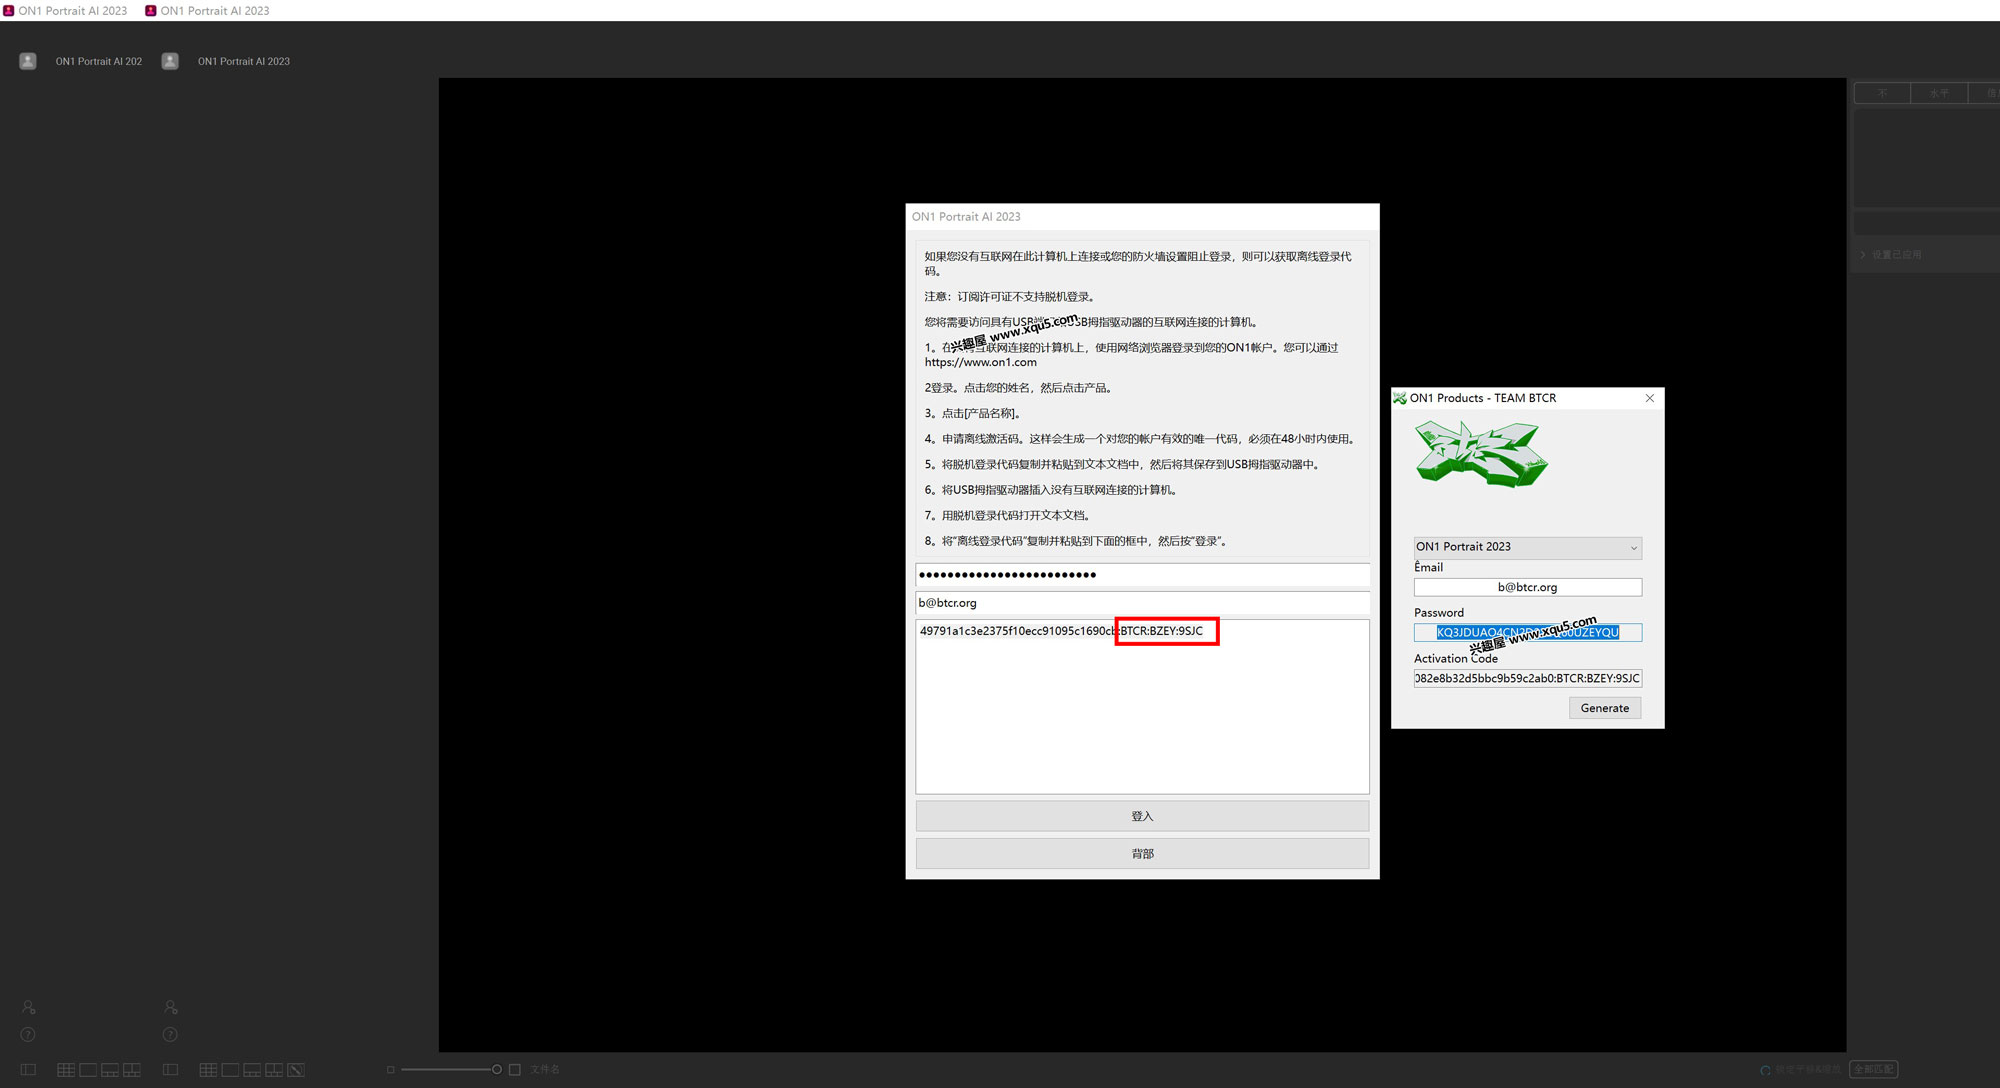Select second ON1 Portrait AI 2023 taskbar window
2000x1088 pixels.
tap(208, 10)
